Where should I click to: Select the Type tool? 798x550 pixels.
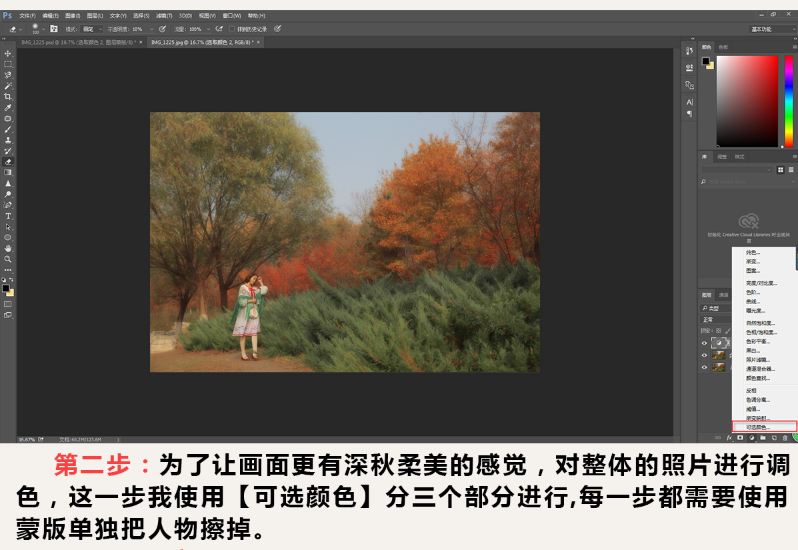(x=8, y=216)
